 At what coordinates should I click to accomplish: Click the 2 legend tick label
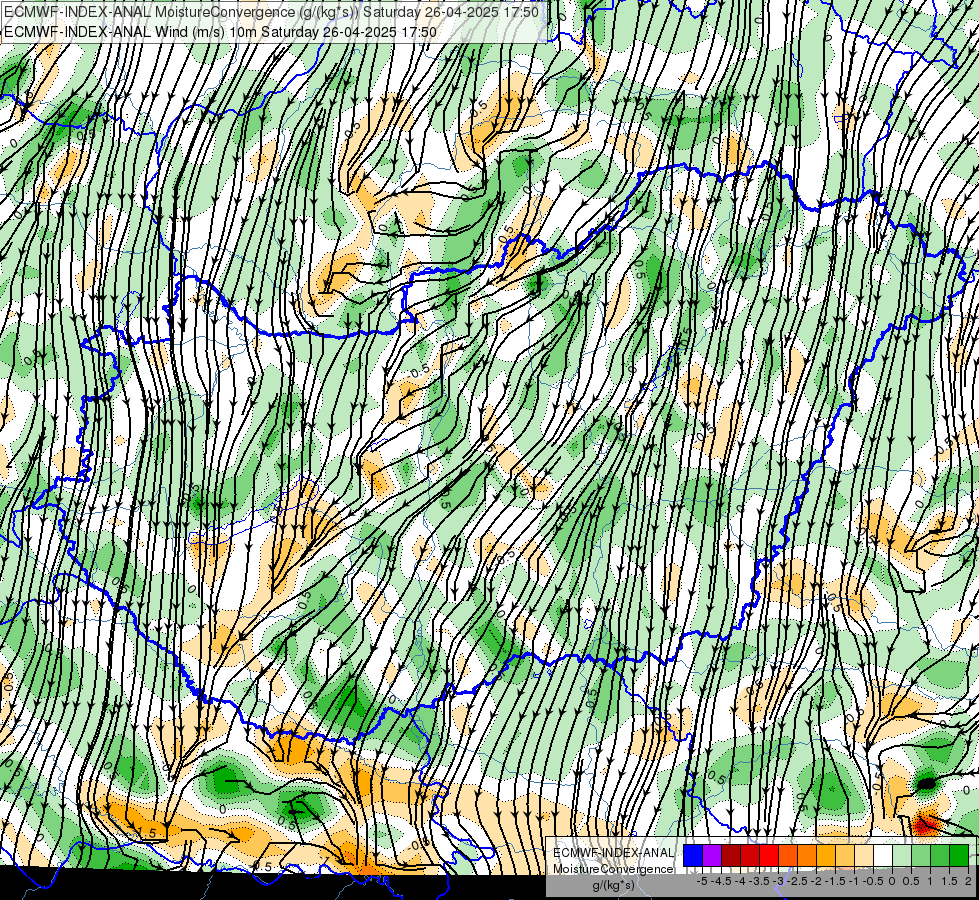click(x=968, y=881)
